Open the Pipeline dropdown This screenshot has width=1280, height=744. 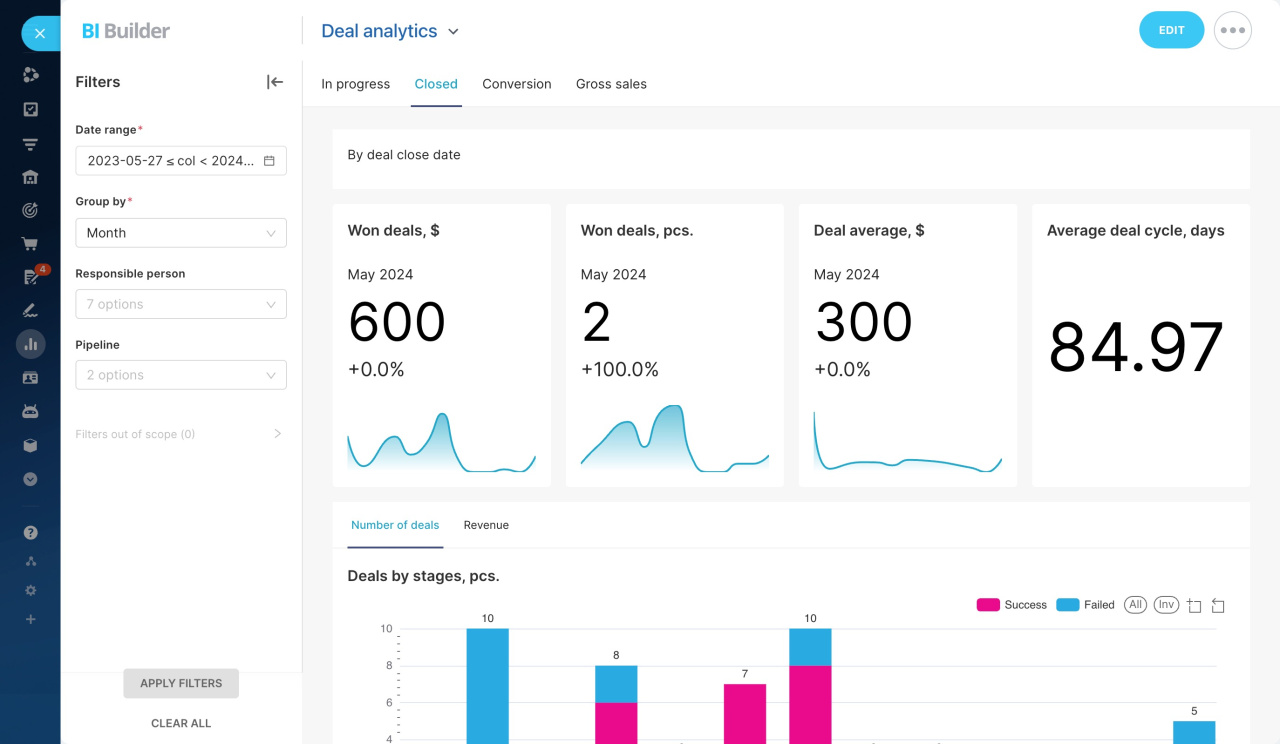click(x=181, y=375)
